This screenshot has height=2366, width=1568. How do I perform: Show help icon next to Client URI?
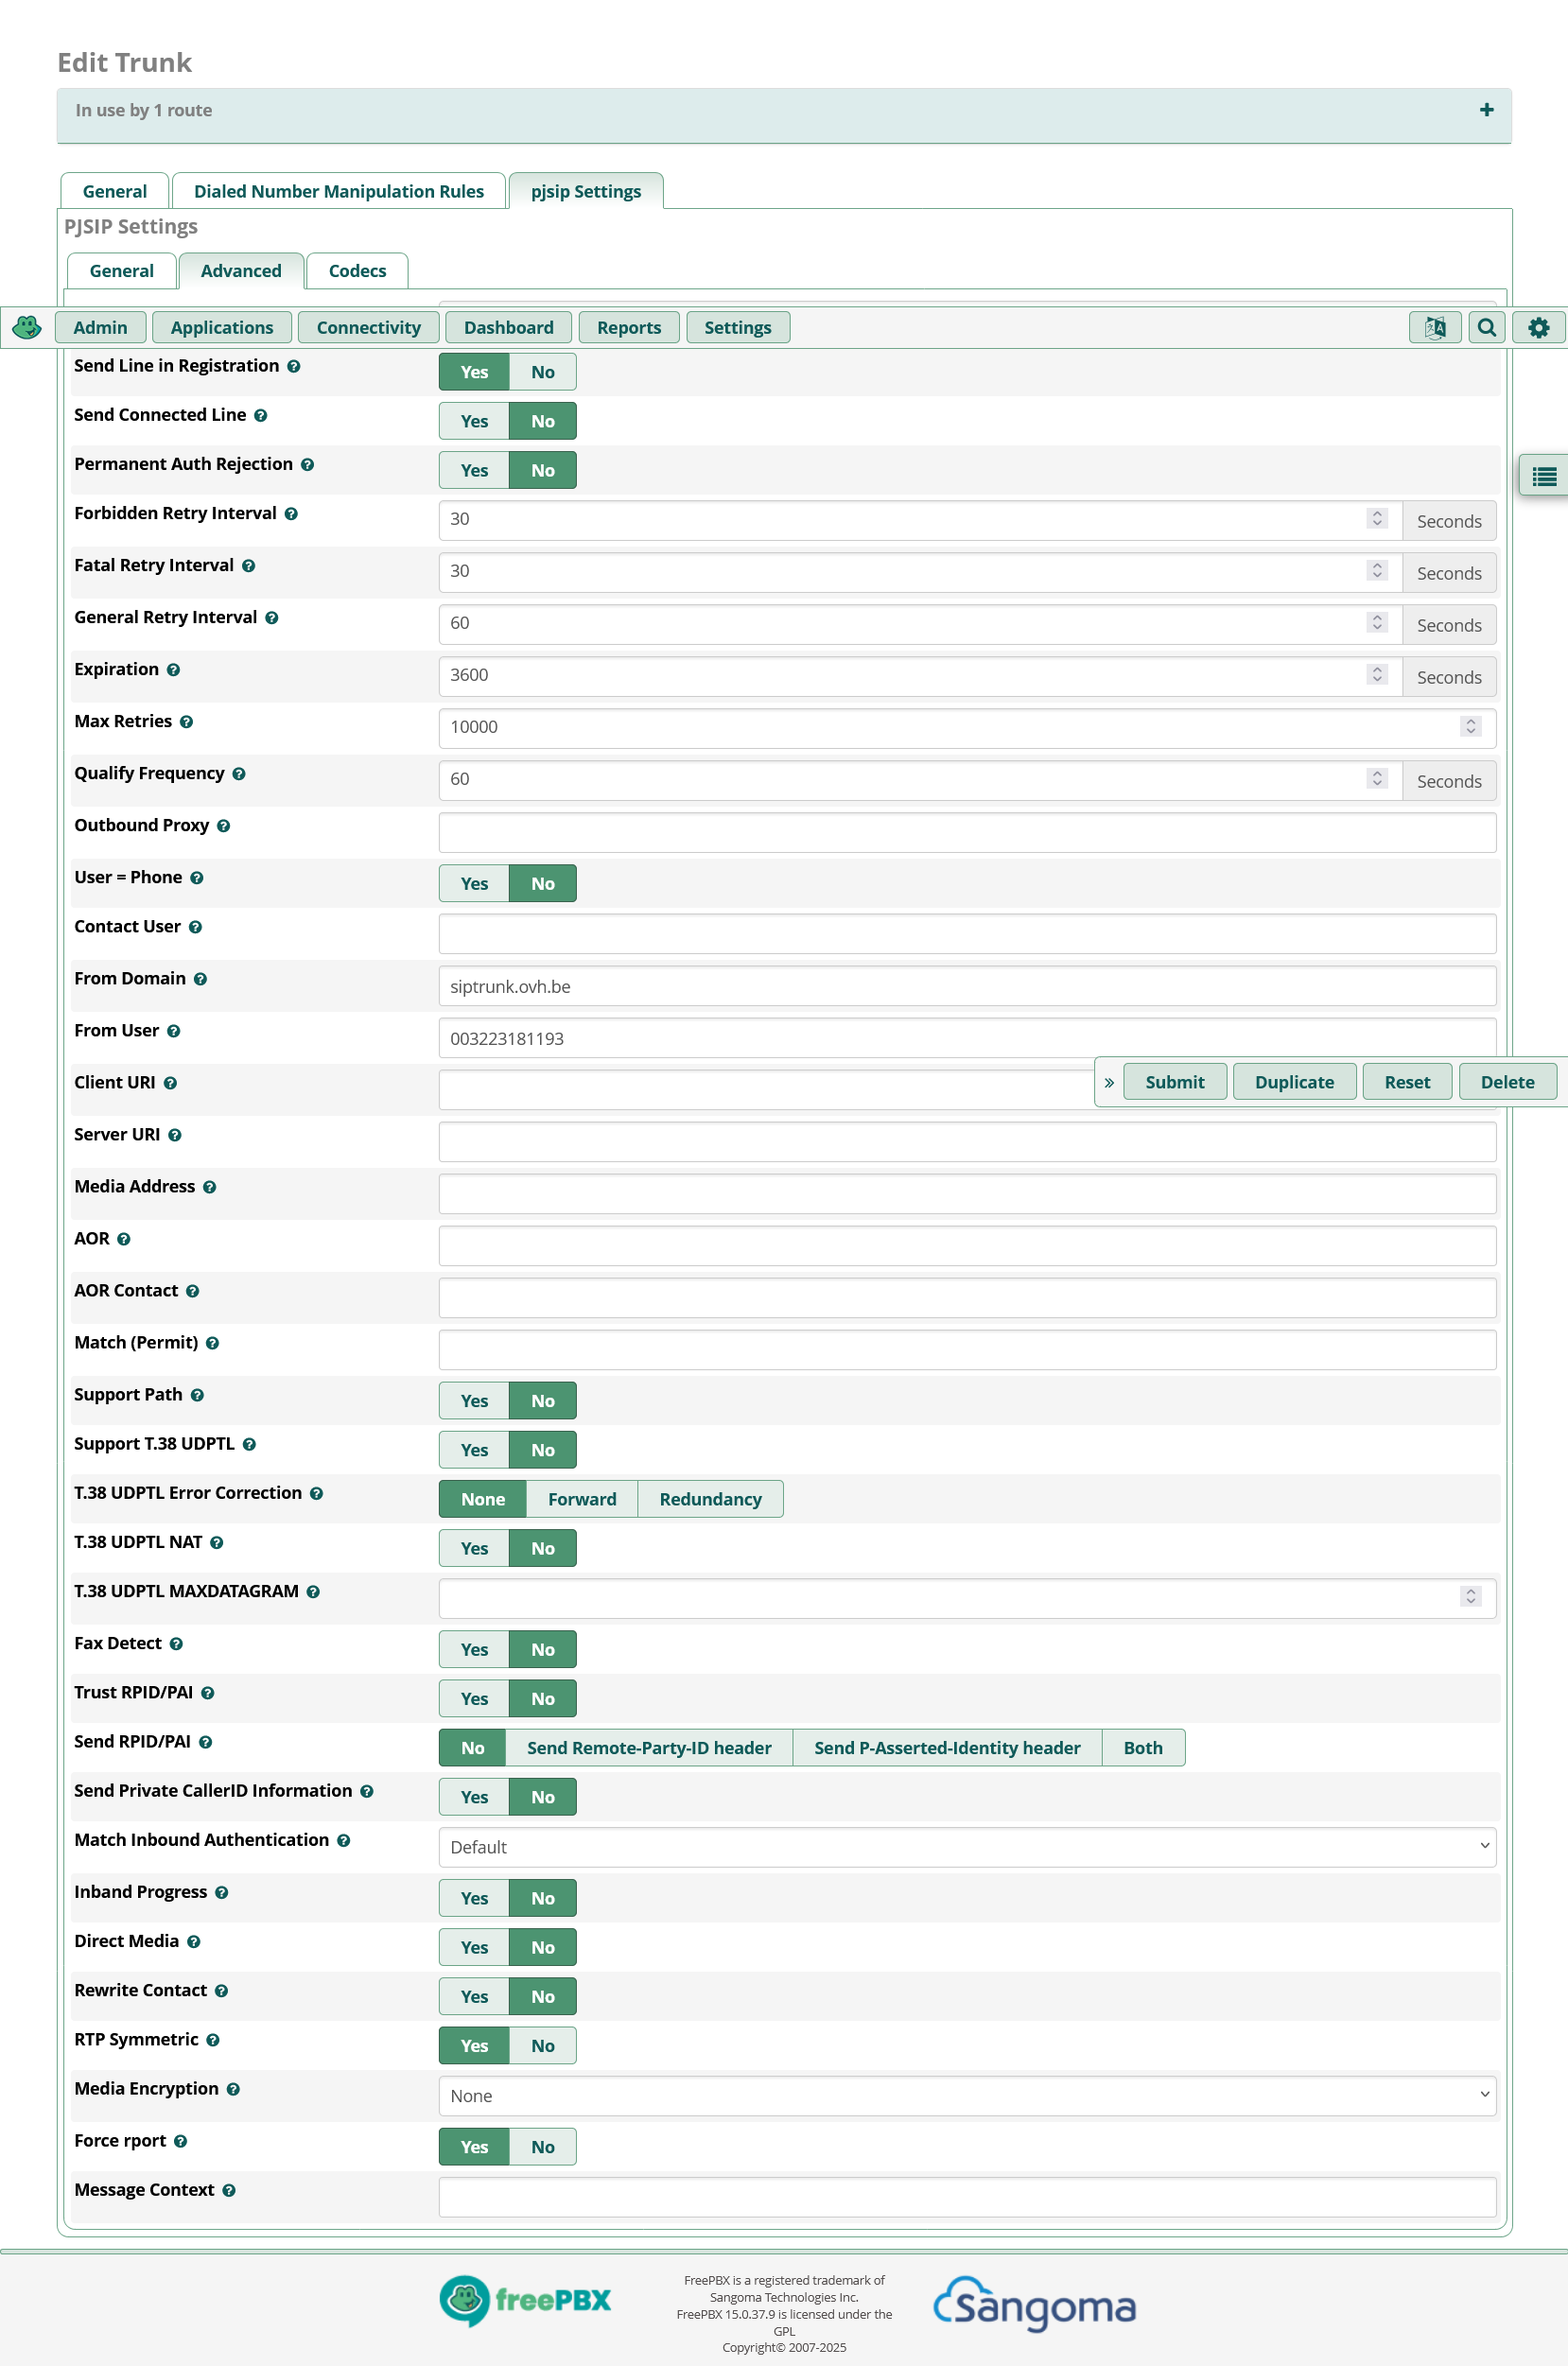tap(170, 1082)
